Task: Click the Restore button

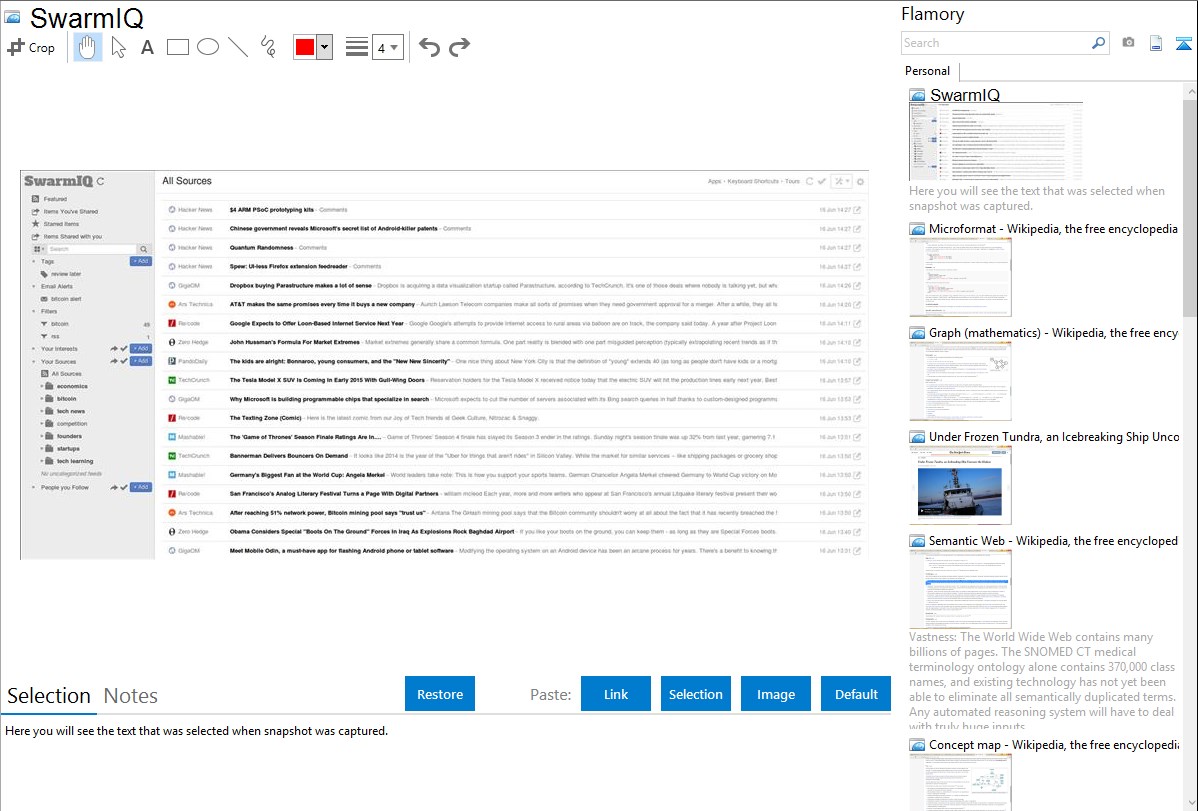Action: coord(440,694)
